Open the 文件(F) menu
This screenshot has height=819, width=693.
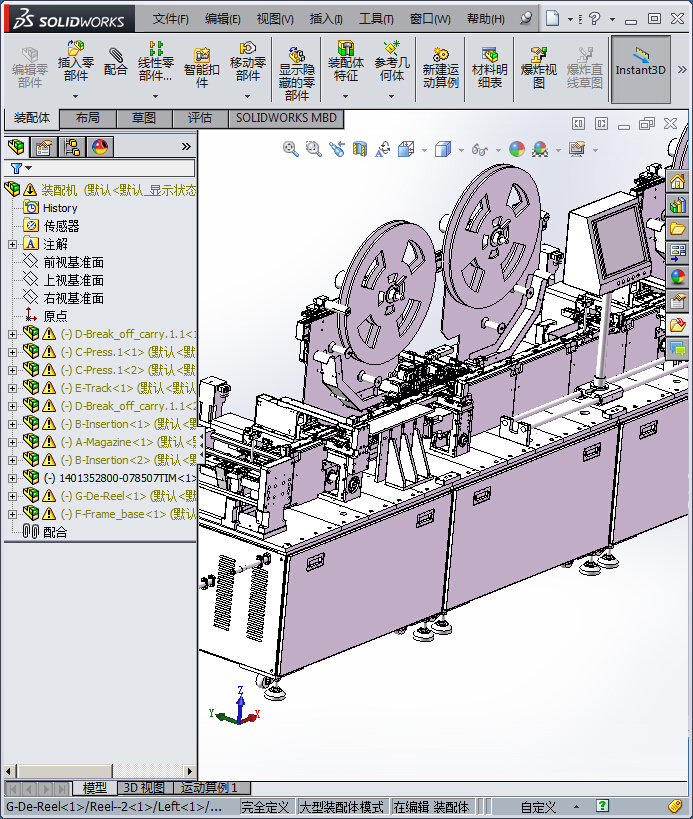170,19
